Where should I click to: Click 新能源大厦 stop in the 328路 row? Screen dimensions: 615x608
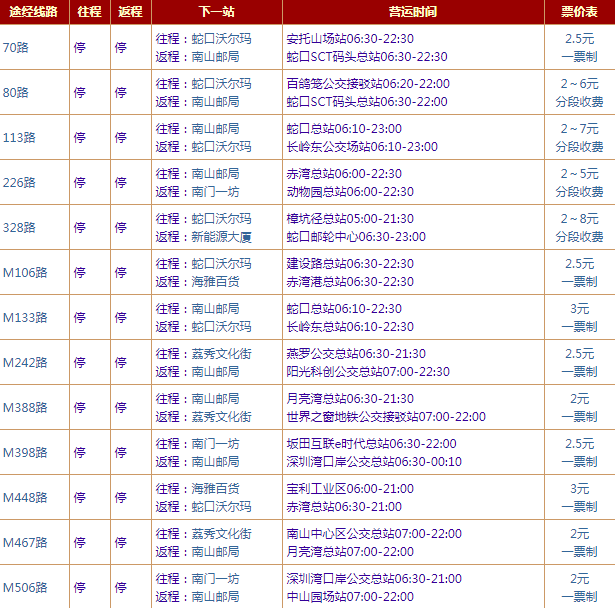[221, 237]
